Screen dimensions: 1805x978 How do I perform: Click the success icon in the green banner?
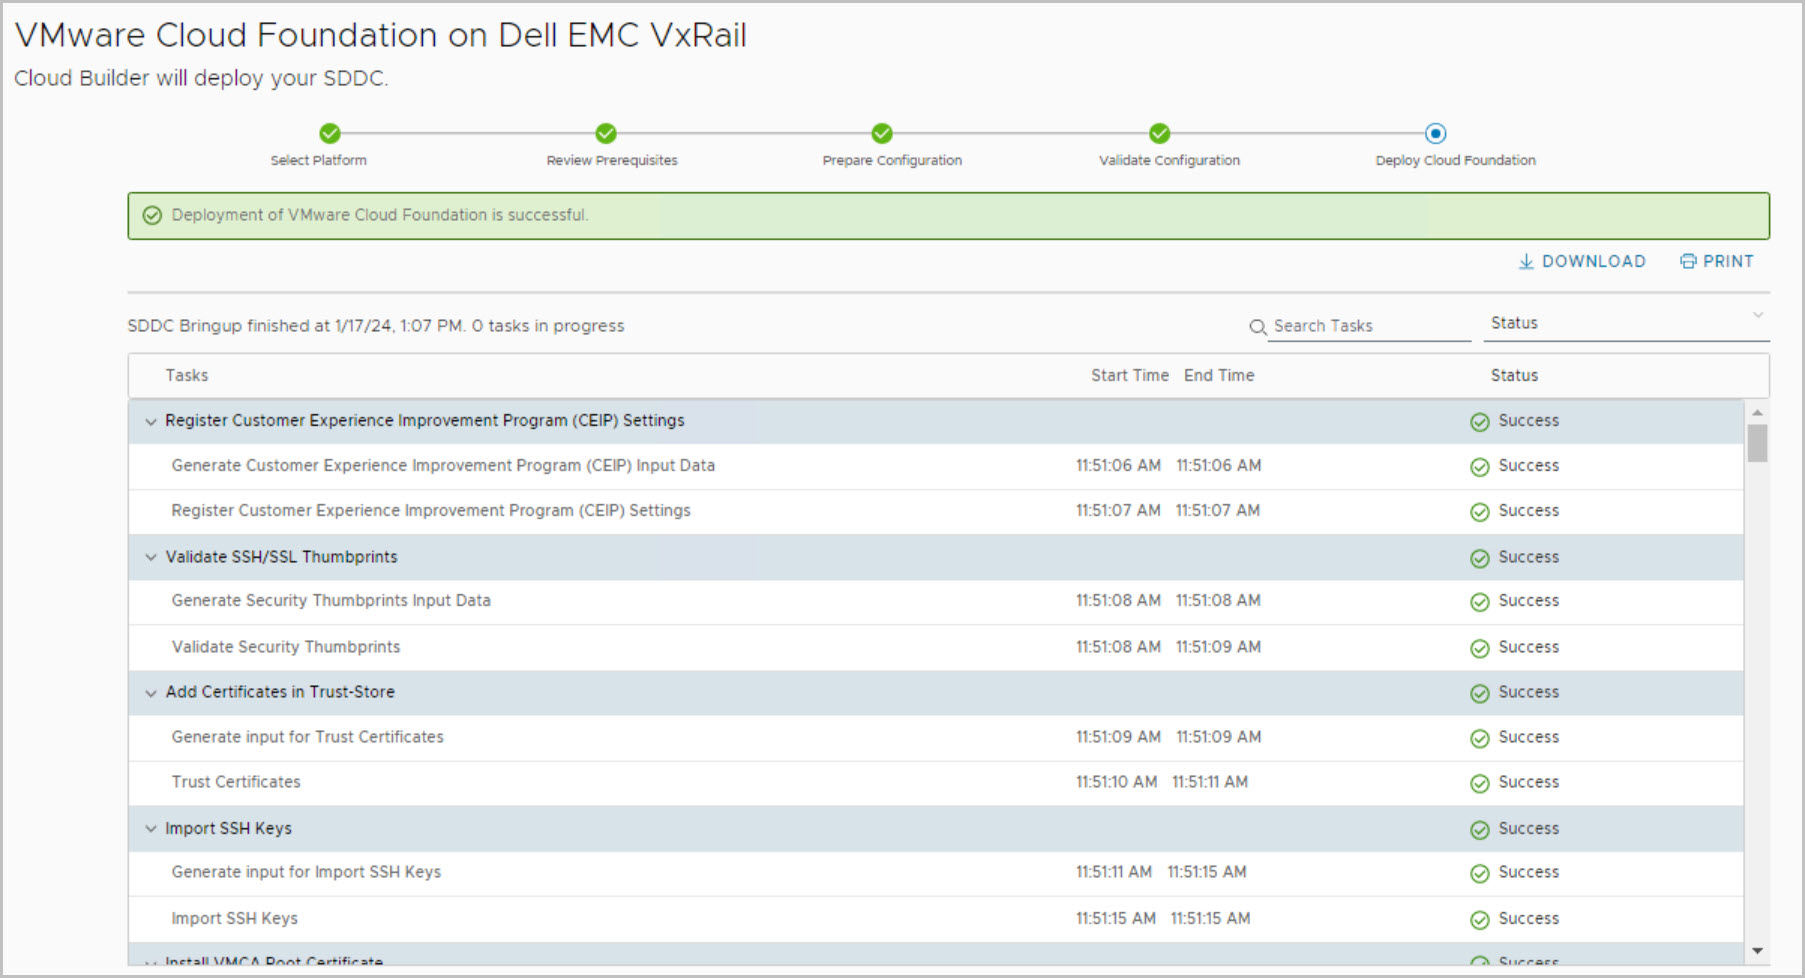point(152,216)
